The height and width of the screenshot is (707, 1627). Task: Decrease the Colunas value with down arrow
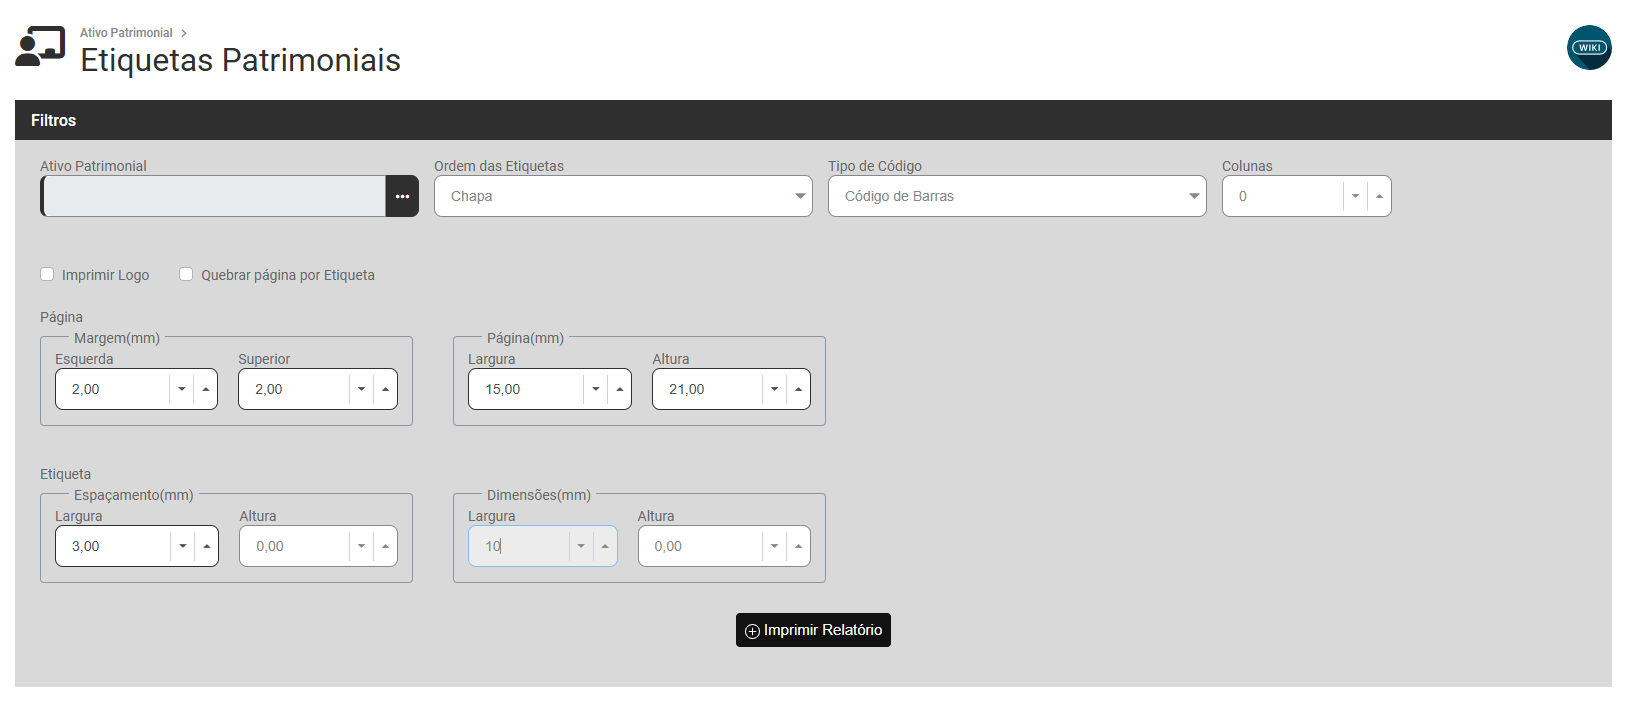1355,197
